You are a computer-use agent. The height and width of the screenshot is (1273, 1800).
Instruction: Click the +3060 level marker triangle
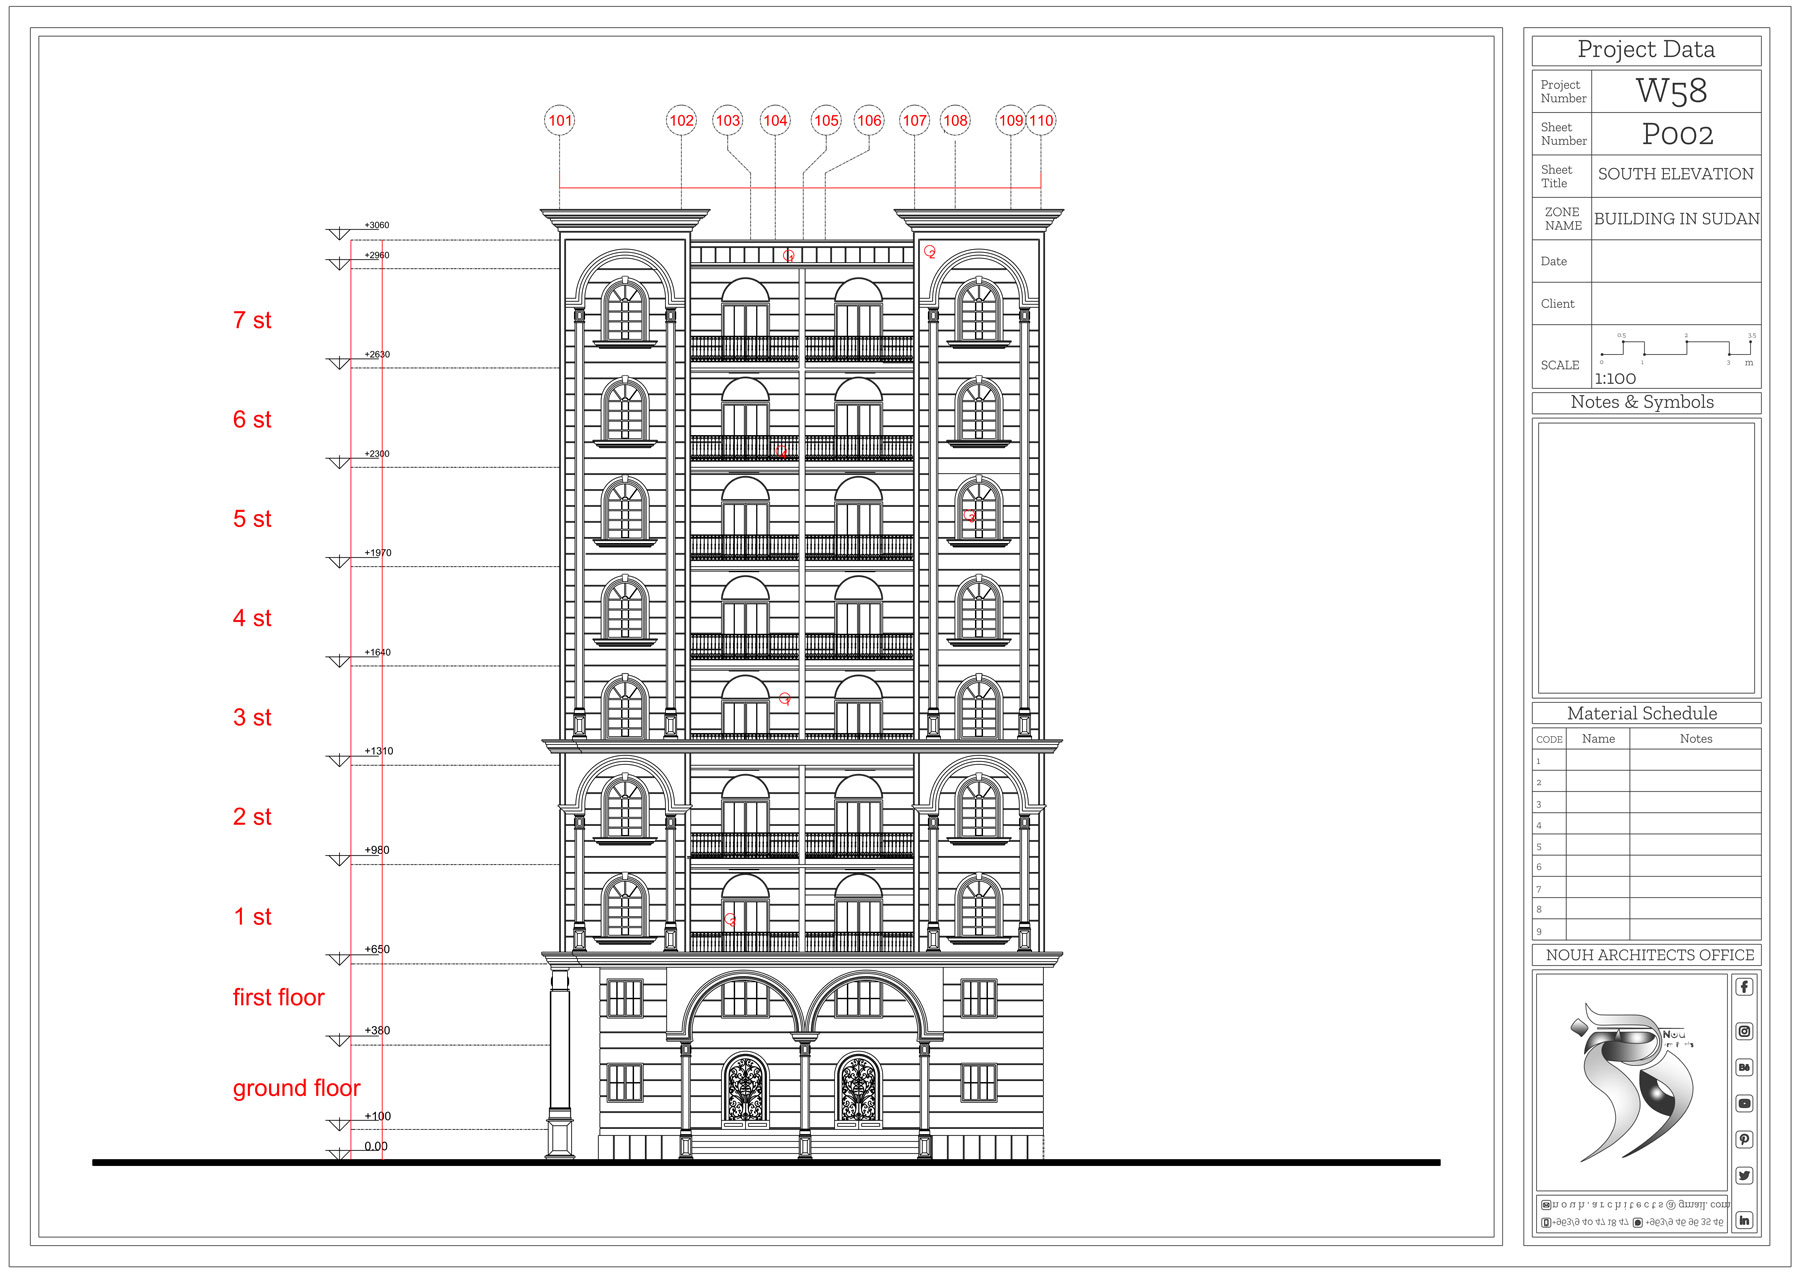[x=339, y=235]
